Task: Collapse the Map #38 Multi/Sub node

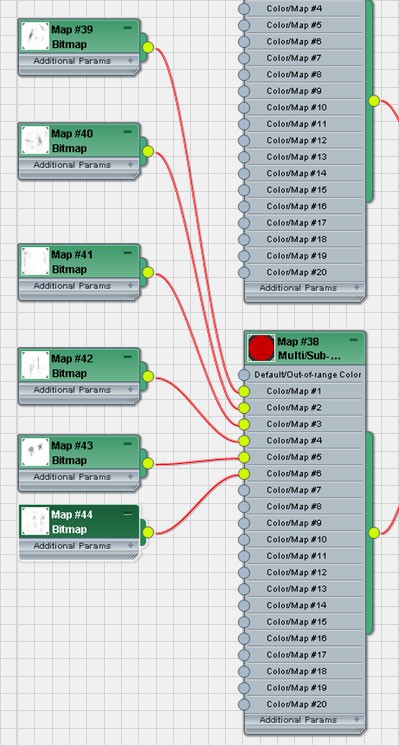Action: 353,340
